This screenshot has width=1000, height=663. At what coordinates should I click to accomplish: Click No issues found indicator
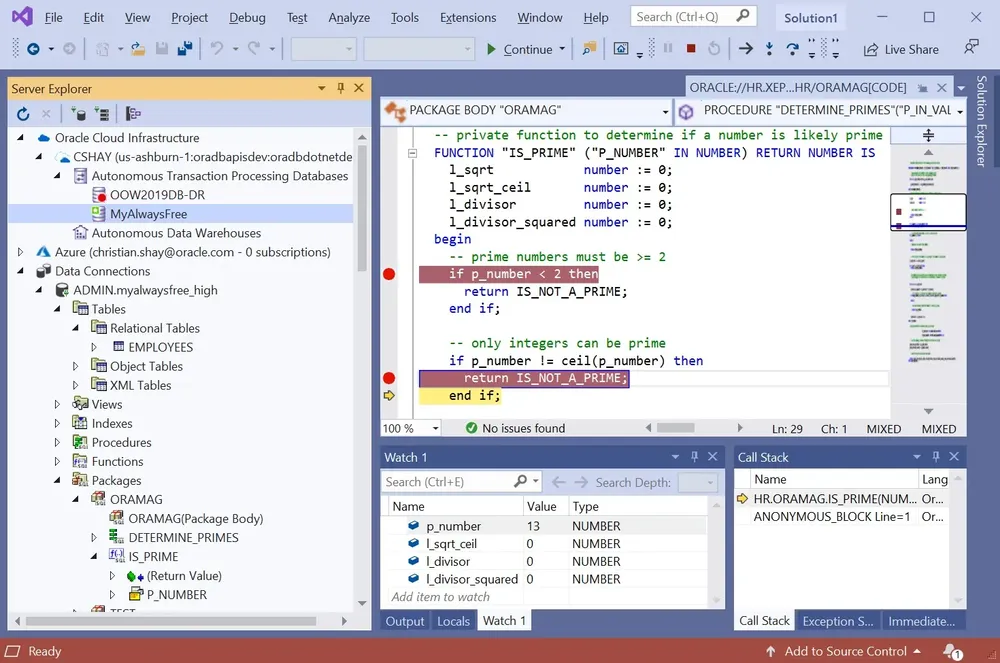point(515,428)
